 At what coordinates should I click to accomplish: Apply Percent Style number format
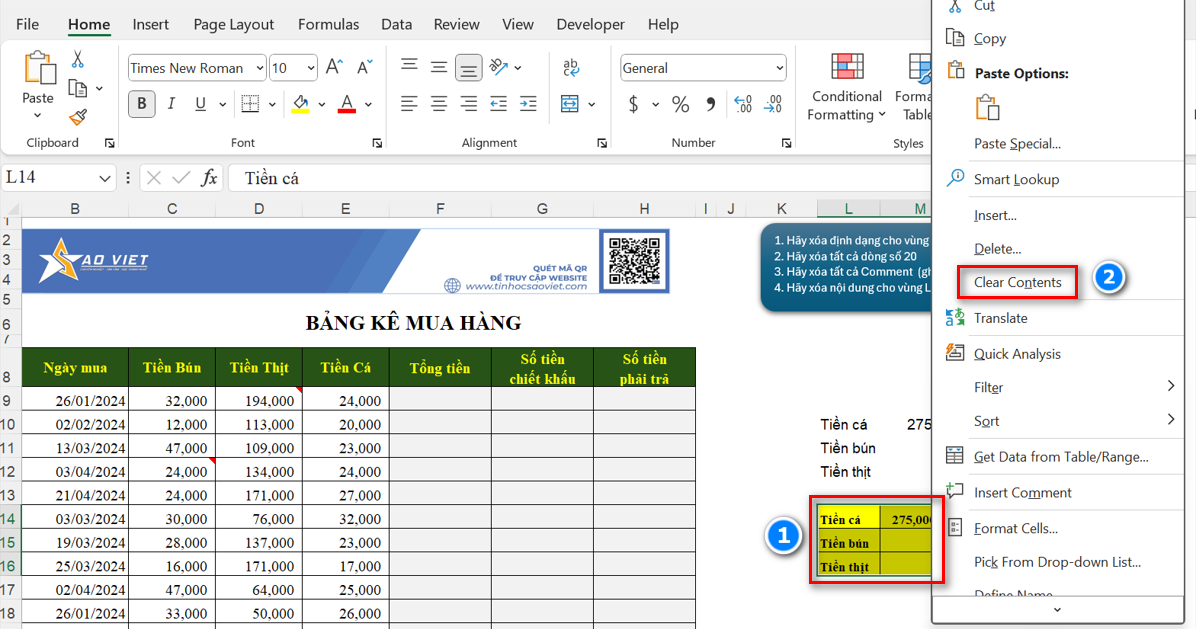click(x=680, y=104)
